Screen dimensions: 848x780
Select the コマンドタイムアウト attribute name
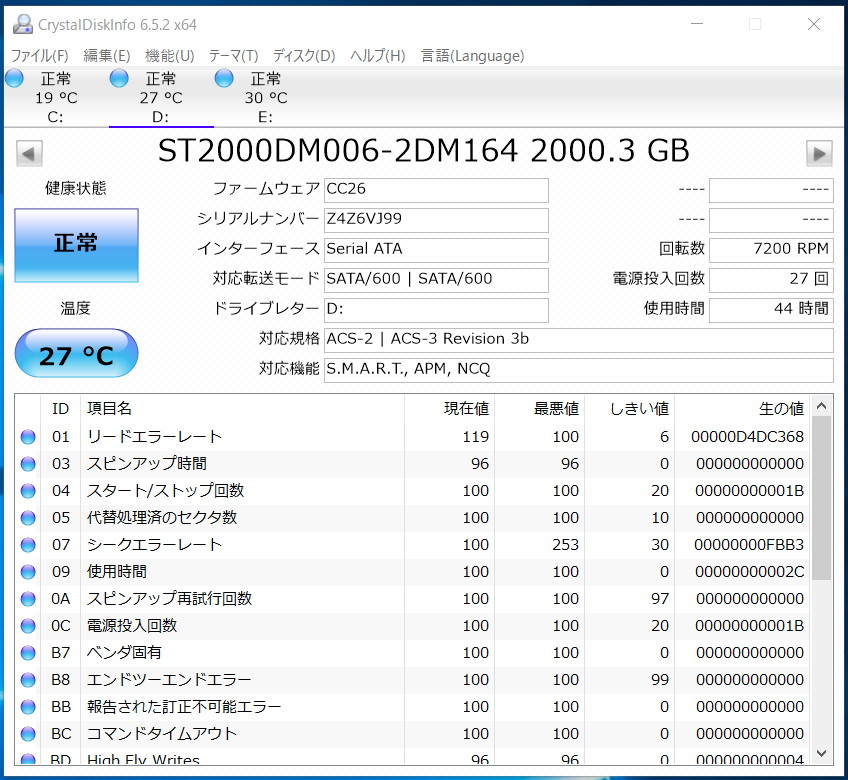click(x=162, y=734)
